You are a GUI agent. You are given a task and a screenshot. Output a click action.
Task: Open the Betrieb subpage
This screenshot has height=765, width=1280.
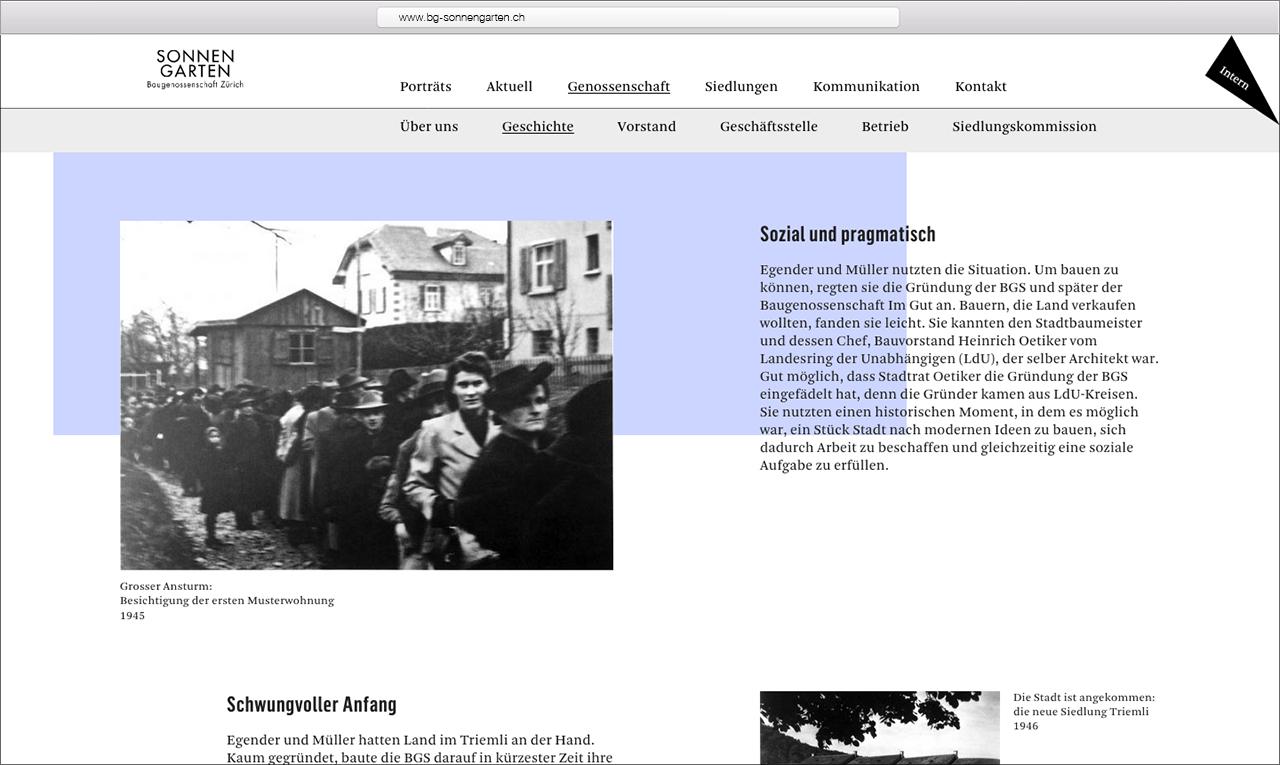pyautogui.click(x=884, y=127)
